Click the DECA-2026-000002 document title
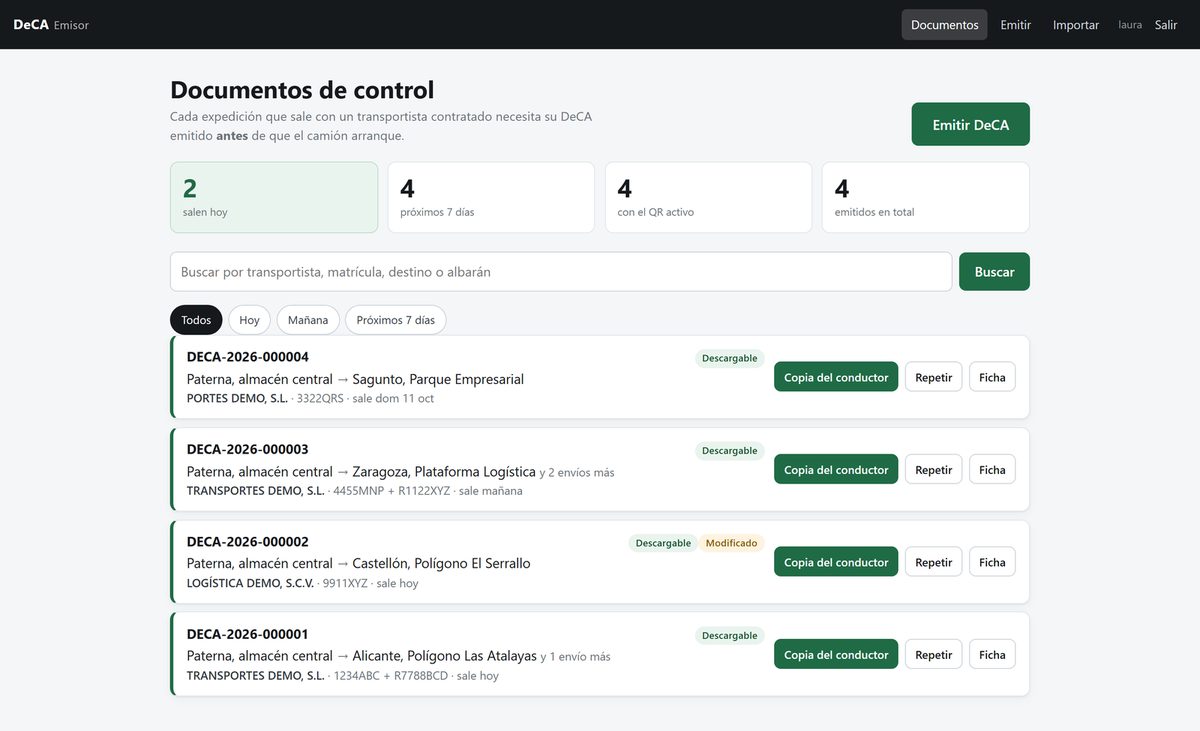The width and height of the screenshot is (1200, 731). (x=248, y=542)
